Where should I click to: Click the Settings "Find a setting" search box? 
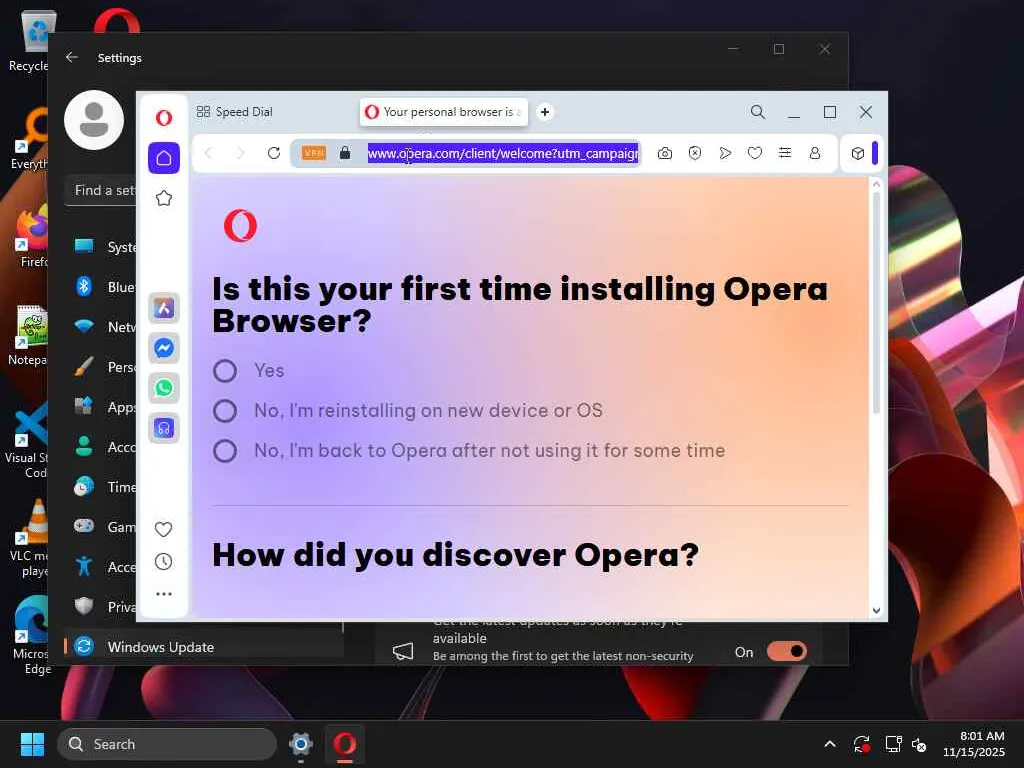point(101,191)
